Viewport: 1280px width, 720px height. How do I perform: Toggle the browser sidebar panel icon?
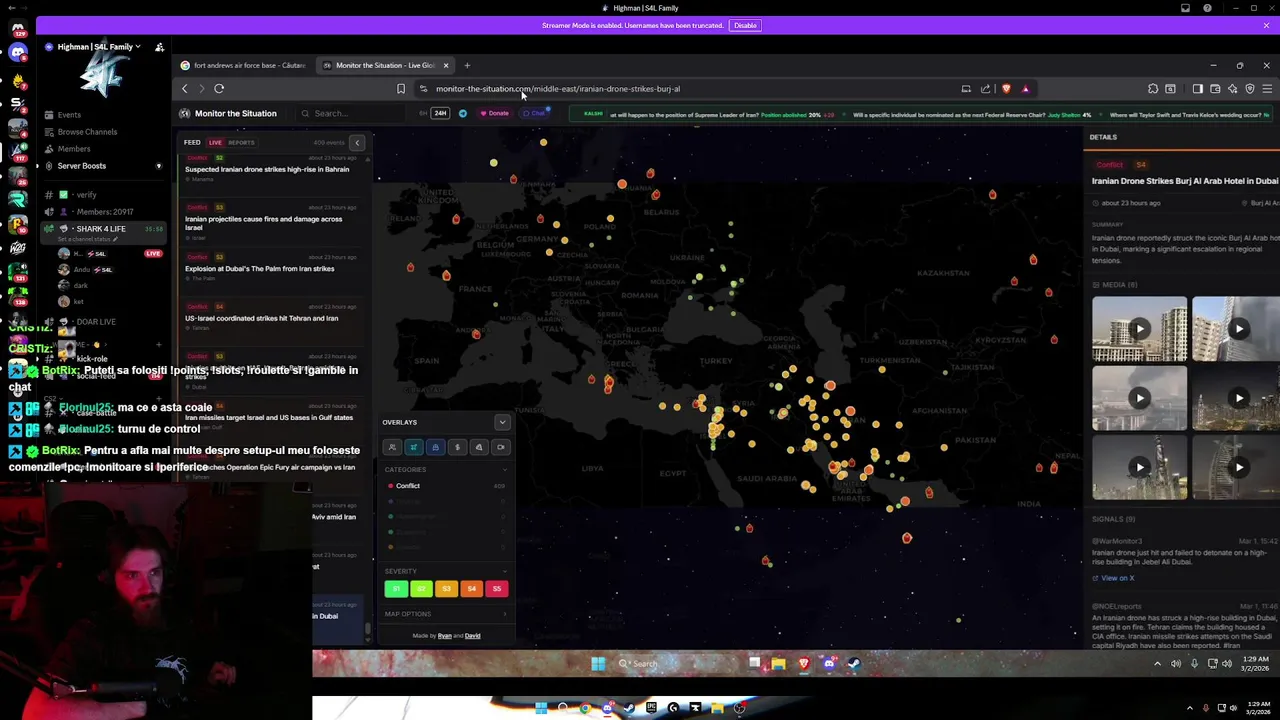point(1198,89)
